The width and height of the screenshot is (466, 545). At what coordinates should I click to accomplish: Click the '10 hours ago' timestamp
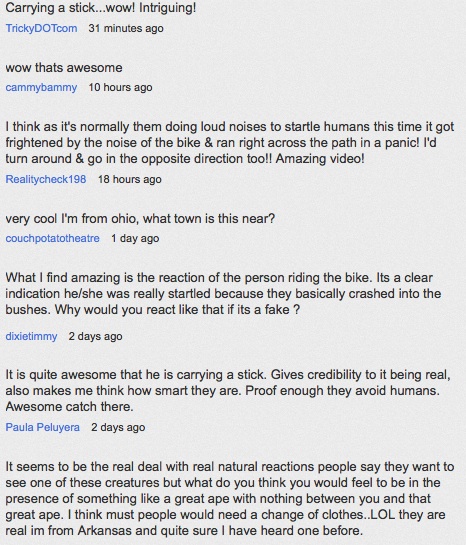coord(120,87)
